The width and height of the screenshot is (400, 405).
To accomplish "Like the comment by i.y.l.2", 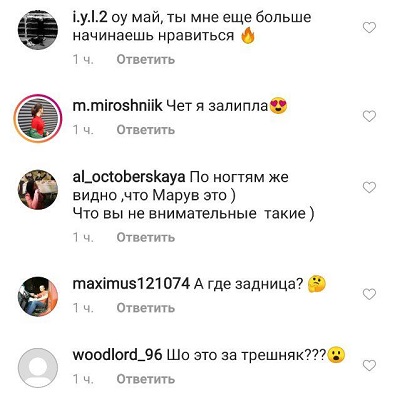I will pyautogui.click(x=369, y=27).
